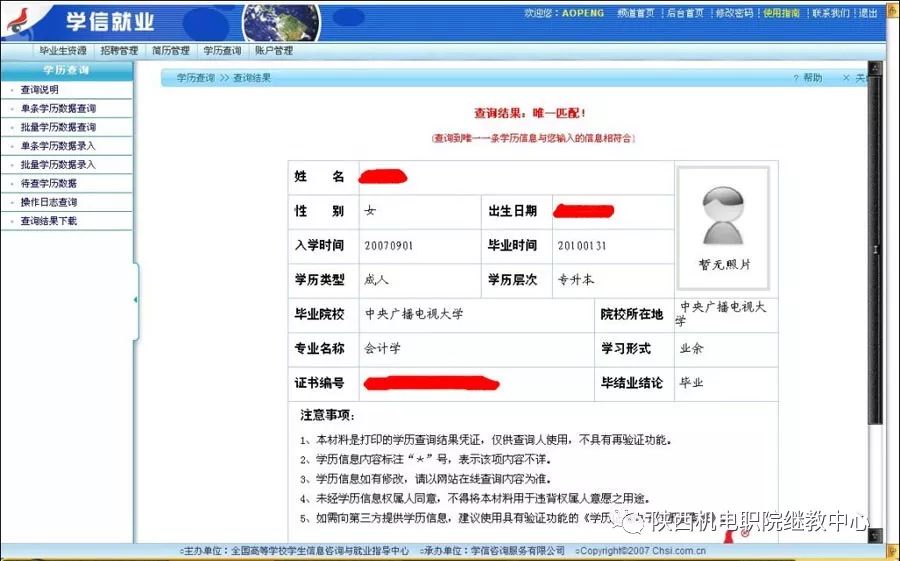The width and height of the screenshot is (900, 561).
Task: Click footer Chsi.com.cn copyright text
Action: 643,551
